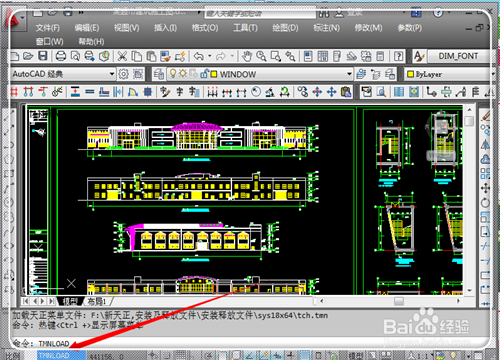Screen dimensions: 500x360
Task: Choose the Array tool
Action: 486,173
